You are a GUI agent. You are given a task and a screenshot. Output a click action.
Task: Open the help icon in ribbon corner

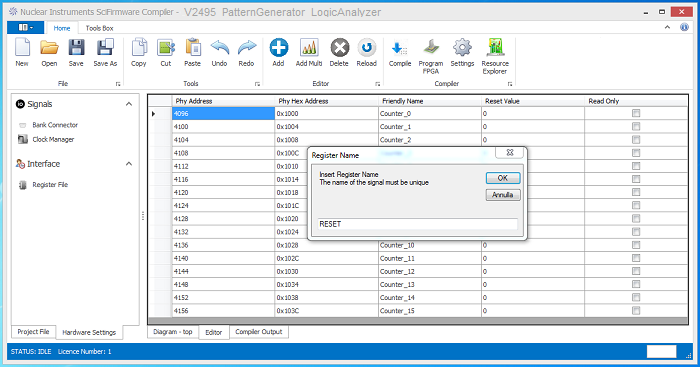(x=684, y=27)
